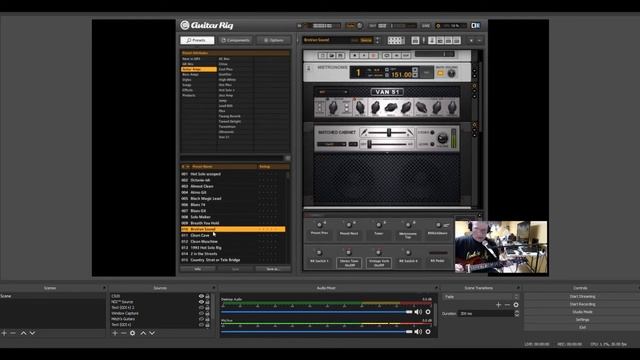
Task: Adjust Matched Cabinet volume knob
Action: click(x=442, y=139)
